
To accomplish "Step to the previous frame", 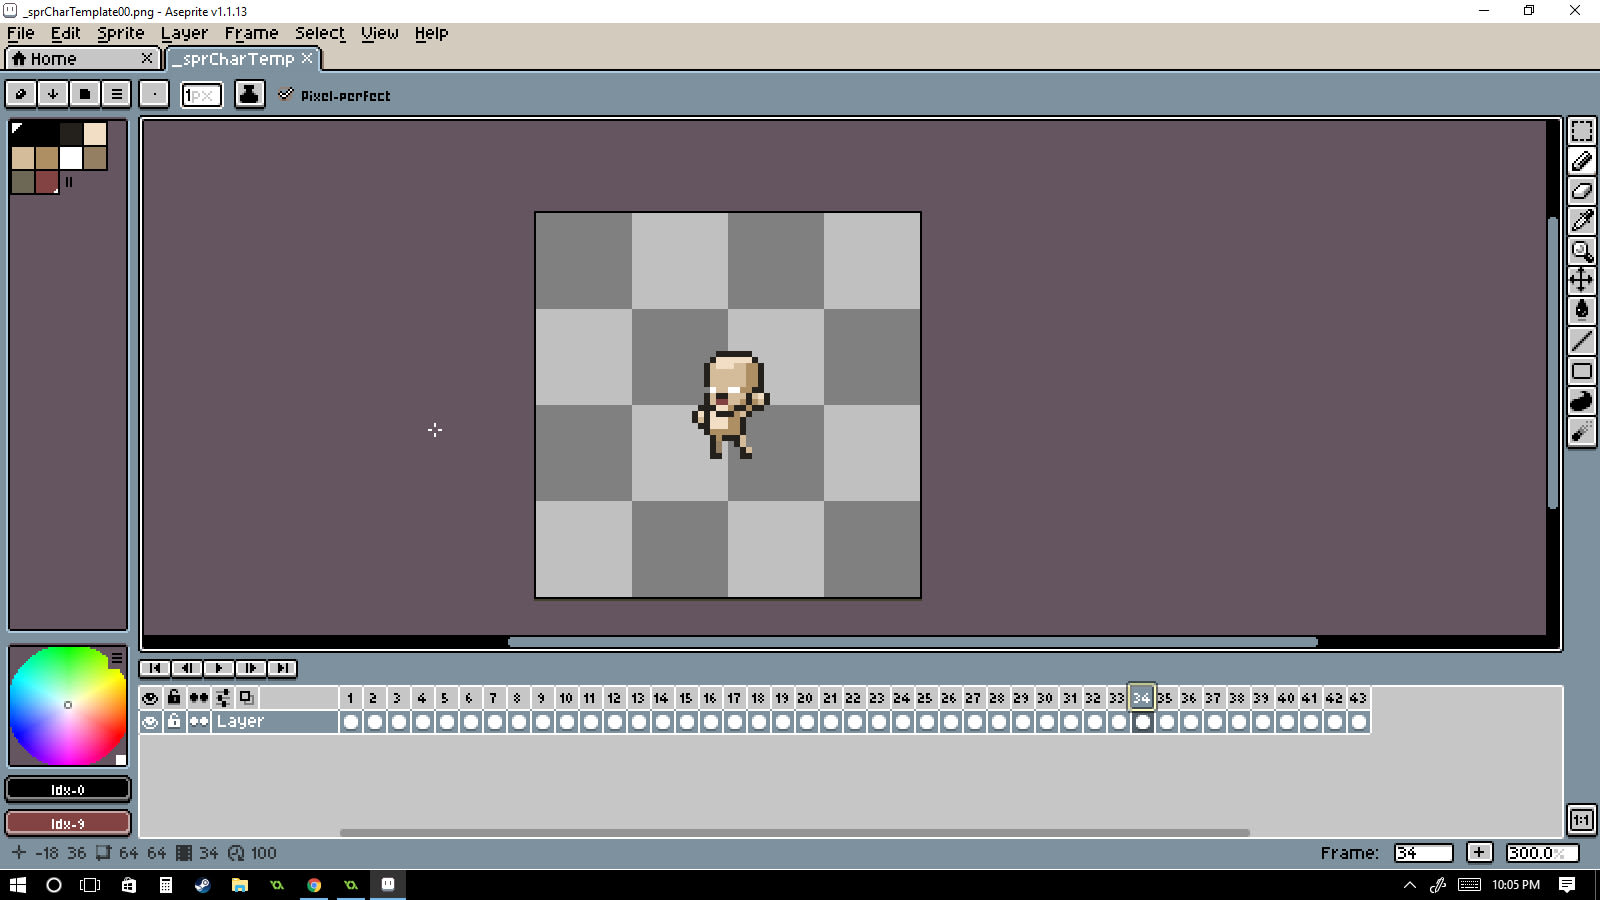I will pos(187,668).
